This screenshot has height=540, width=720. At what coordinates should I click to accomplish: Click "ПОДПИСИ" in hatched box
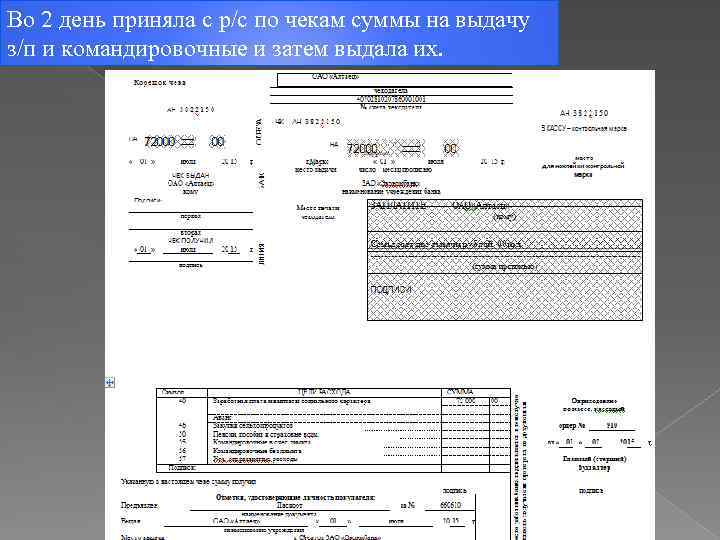[391, 290]
